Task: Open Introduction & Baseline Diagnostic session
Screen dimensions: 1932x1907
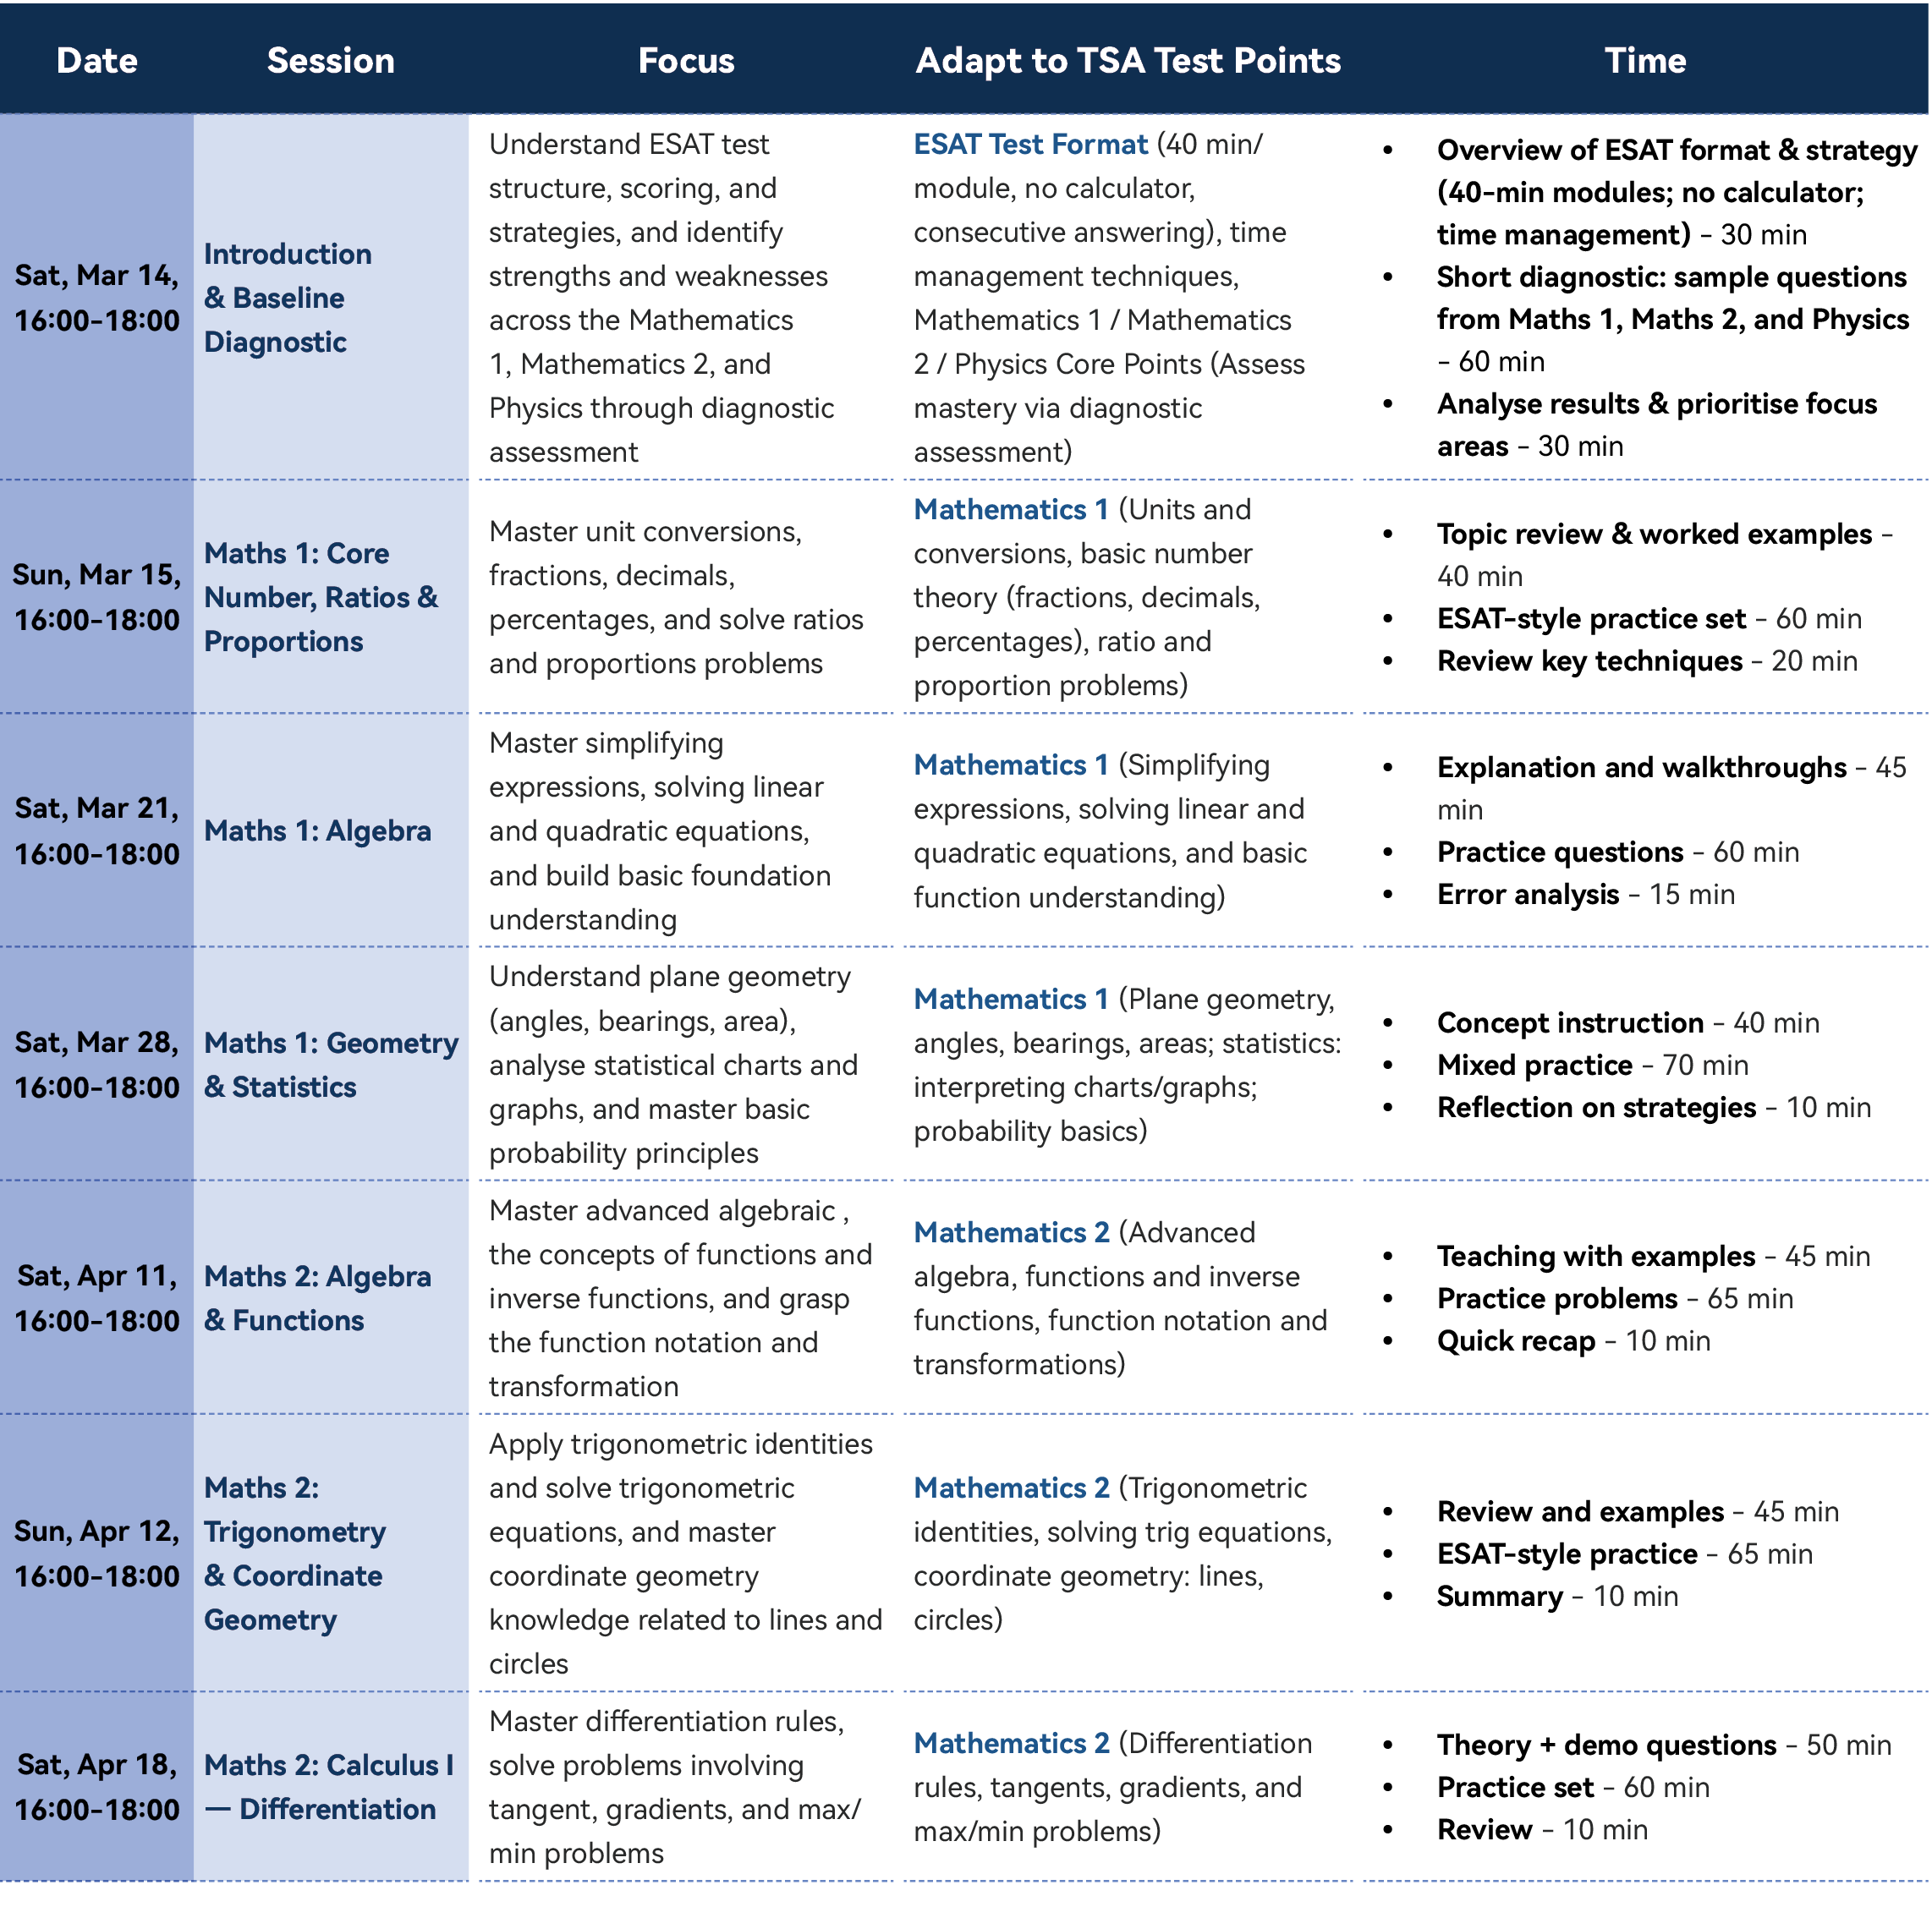Action: click(x=287, y=298)
